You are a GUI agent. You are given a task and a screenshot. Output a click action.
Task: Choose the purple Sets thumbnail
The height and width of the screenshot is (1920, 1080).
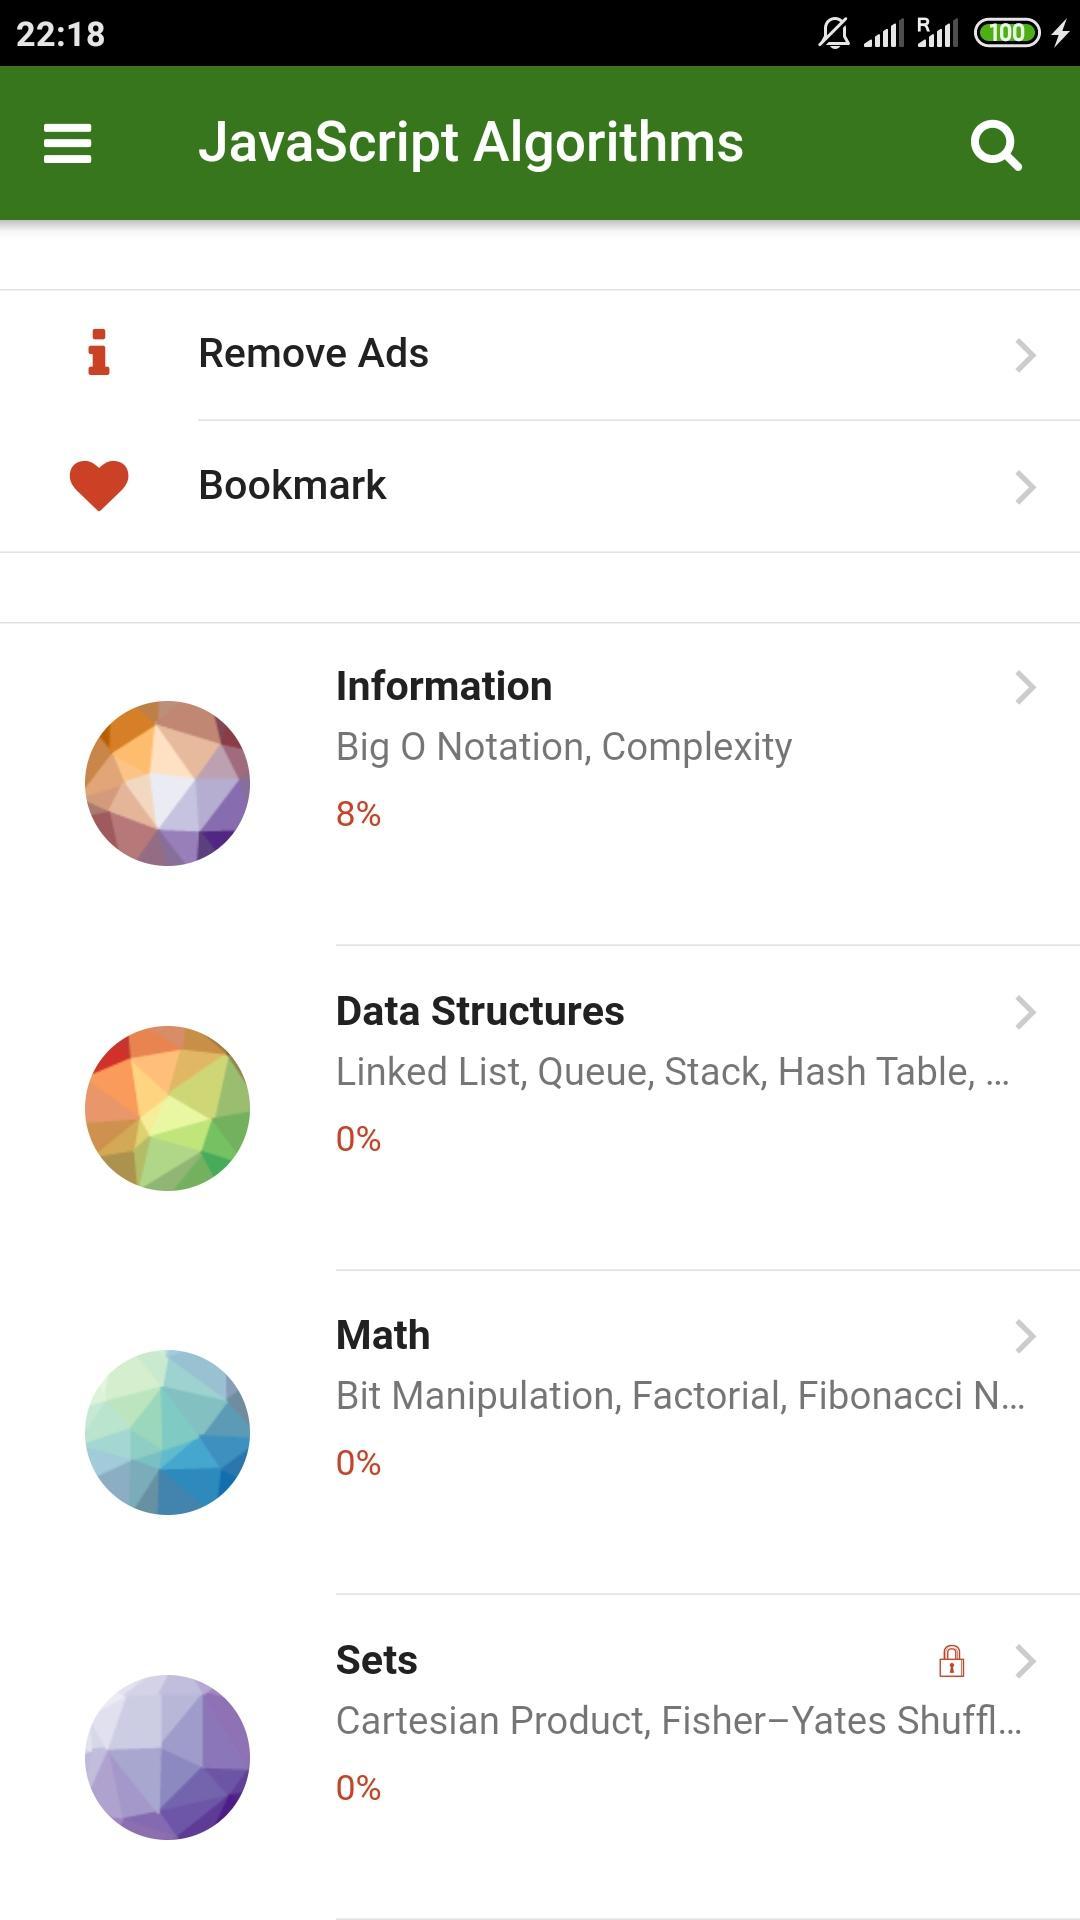167,1757
